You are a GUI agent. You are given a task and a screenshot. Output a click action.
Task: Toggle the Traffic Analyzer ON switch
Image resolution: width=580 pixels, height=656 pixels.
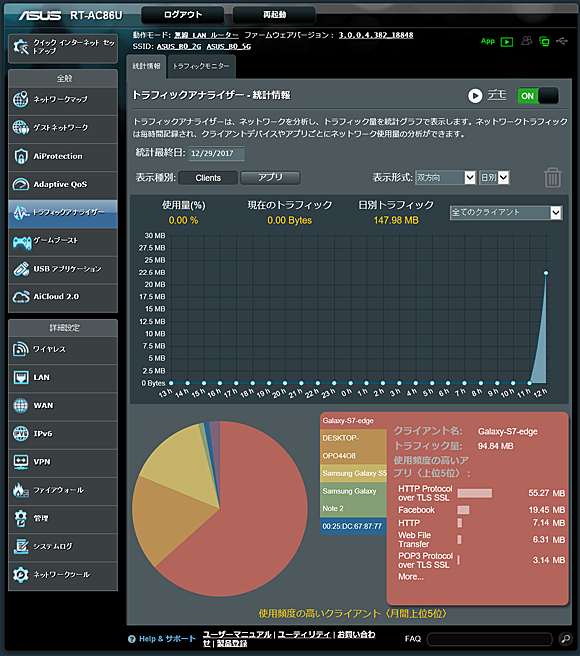point(538,96)
